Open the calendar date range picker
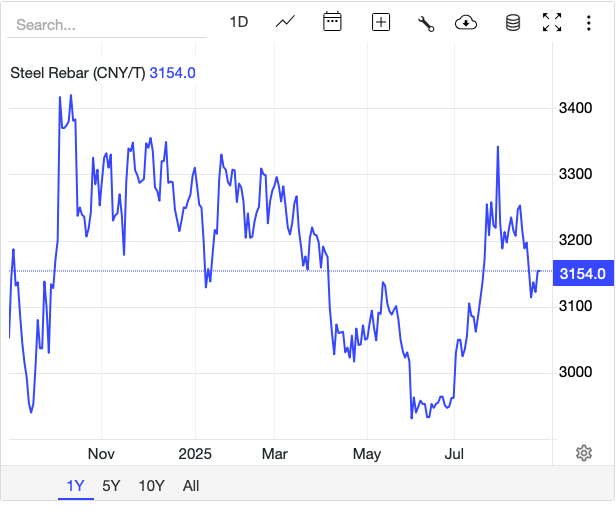This screenshot has height=515, width=616. coord(333,22)
